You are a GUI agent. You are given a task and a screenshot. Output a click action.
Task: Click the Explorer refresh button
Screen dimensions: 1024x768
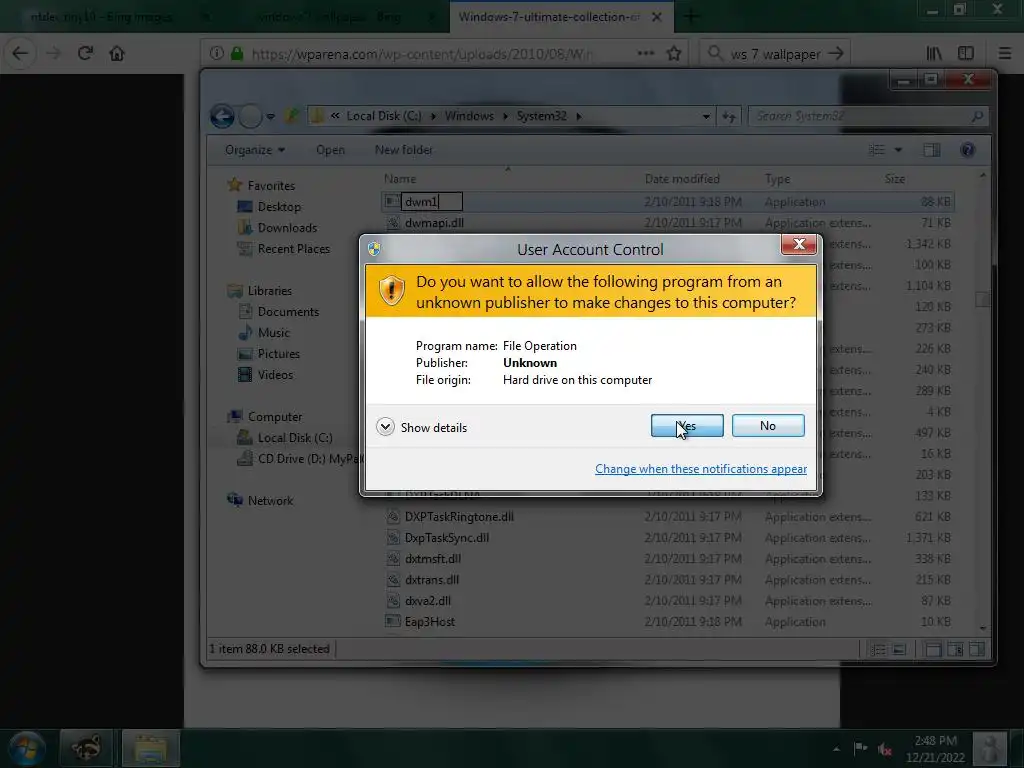[729, 117]
